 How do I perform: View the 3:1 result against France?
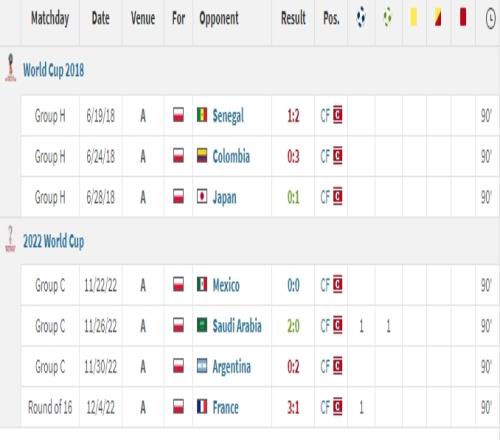pos(293,407)
